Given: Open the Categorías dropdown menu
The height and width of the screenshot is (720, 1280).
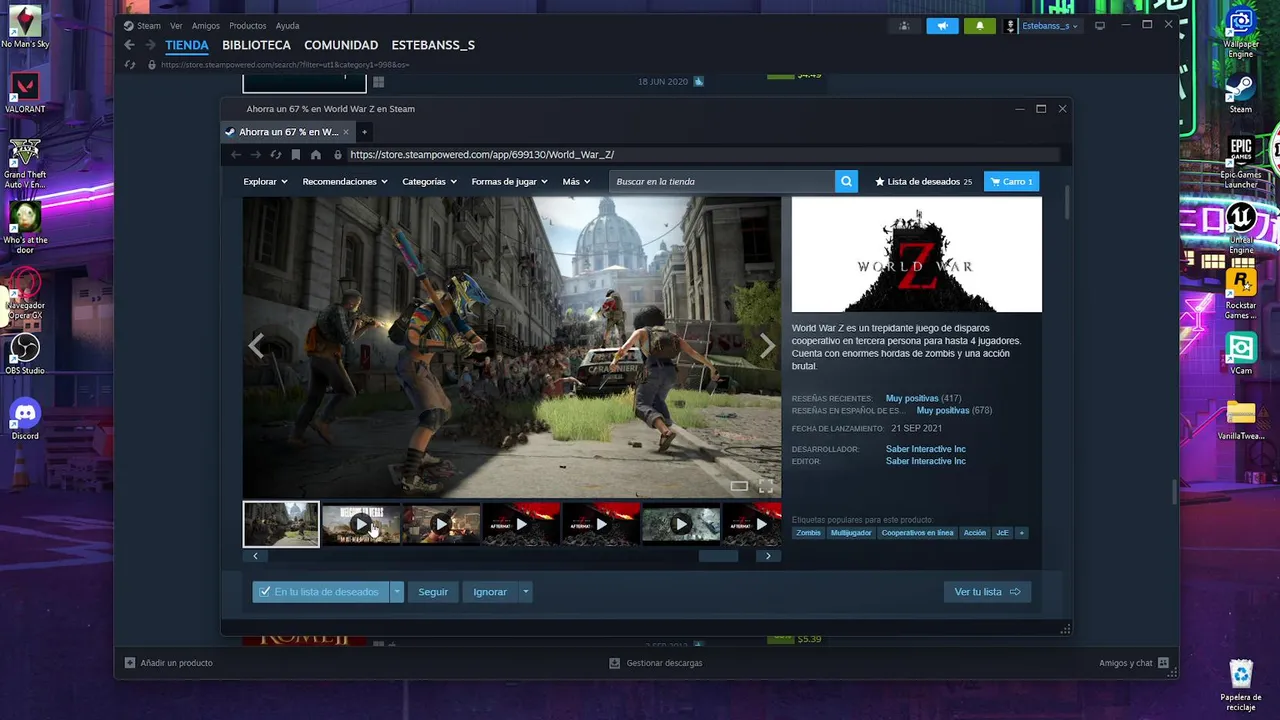Looking at the screenshot, I should [429, 182].
